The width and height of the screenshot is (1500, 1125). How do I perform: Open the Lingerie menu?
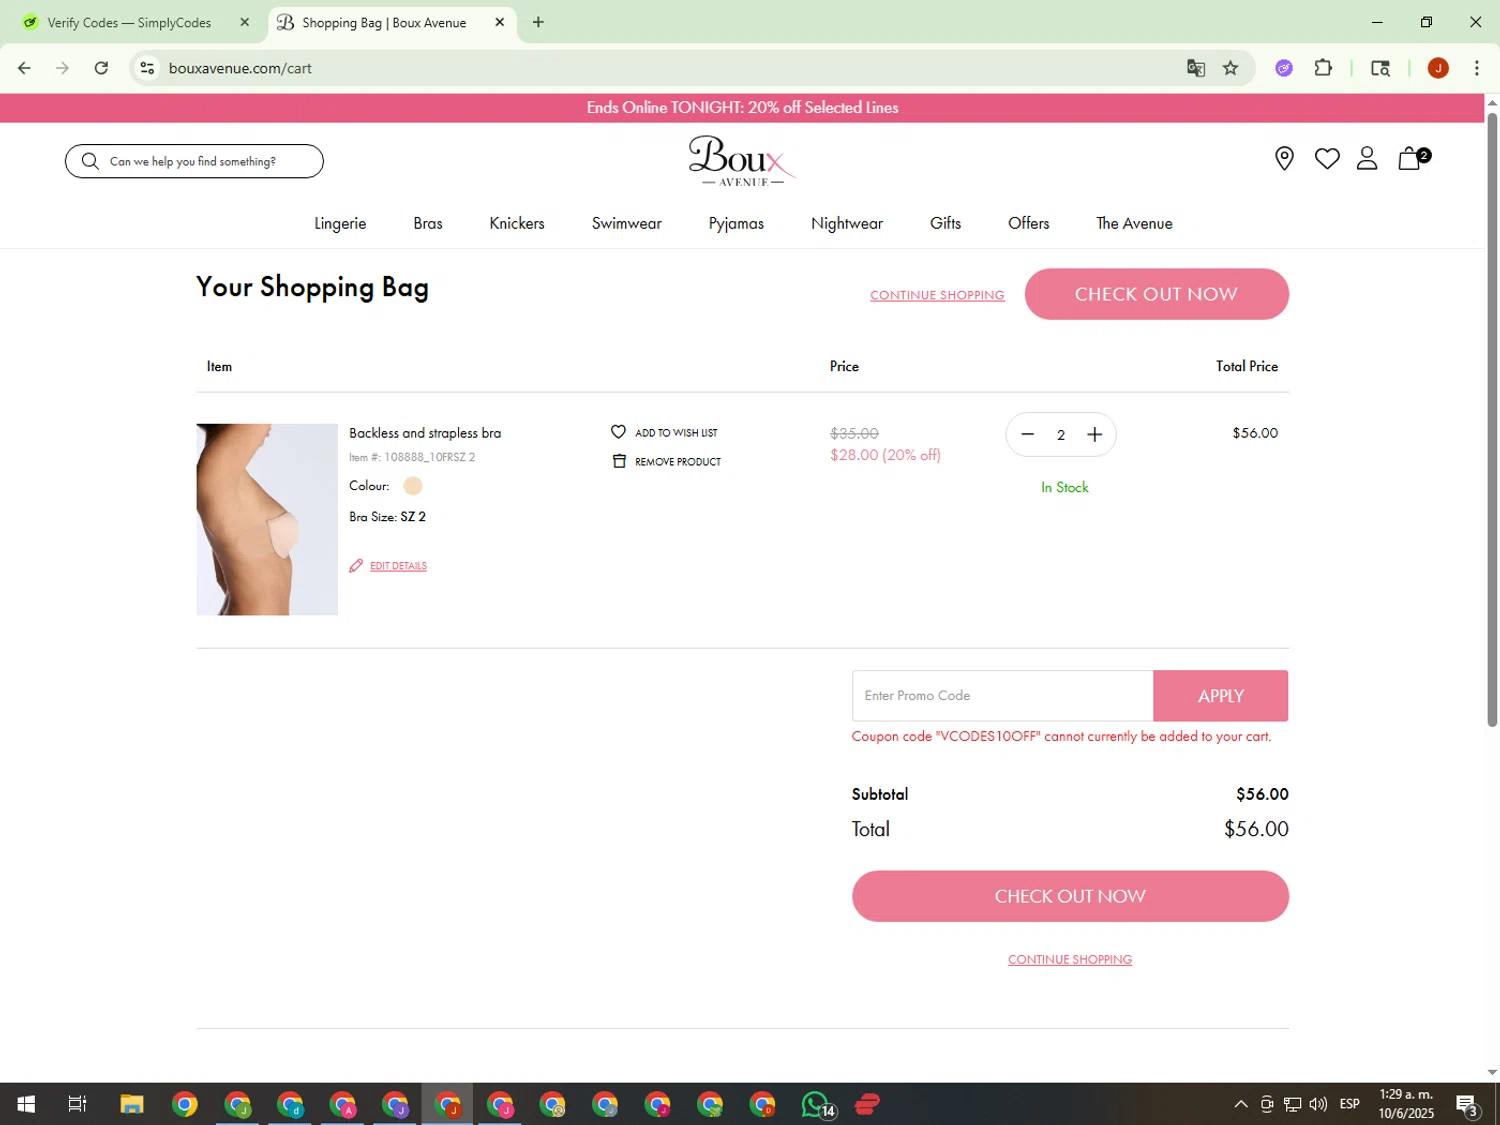[340, 223]
